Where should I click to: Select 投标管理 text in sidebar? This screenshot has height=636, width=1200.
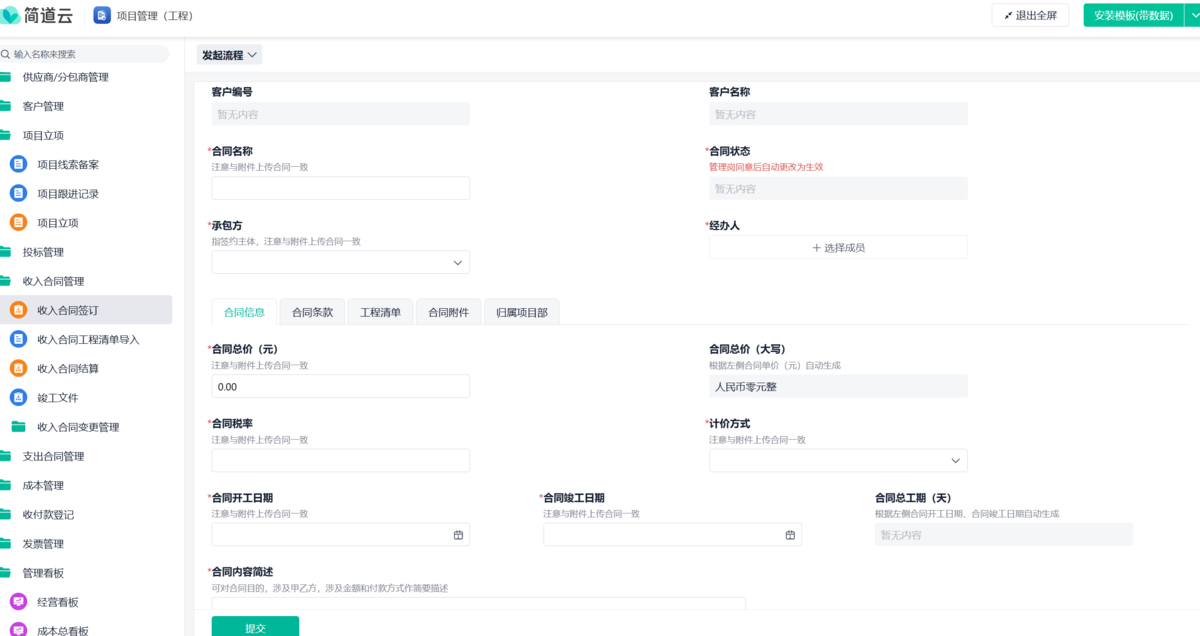43,252
